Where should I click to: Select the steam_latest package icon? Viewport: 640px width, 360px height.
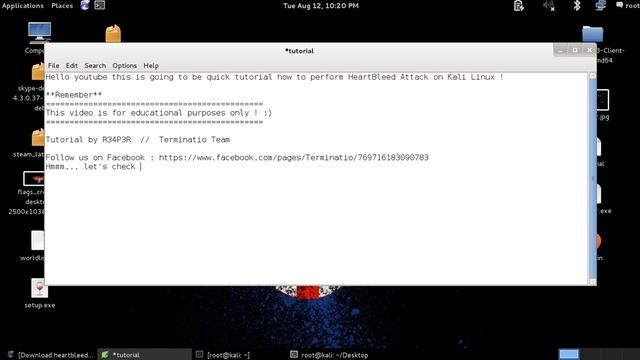tap(38, 138)
